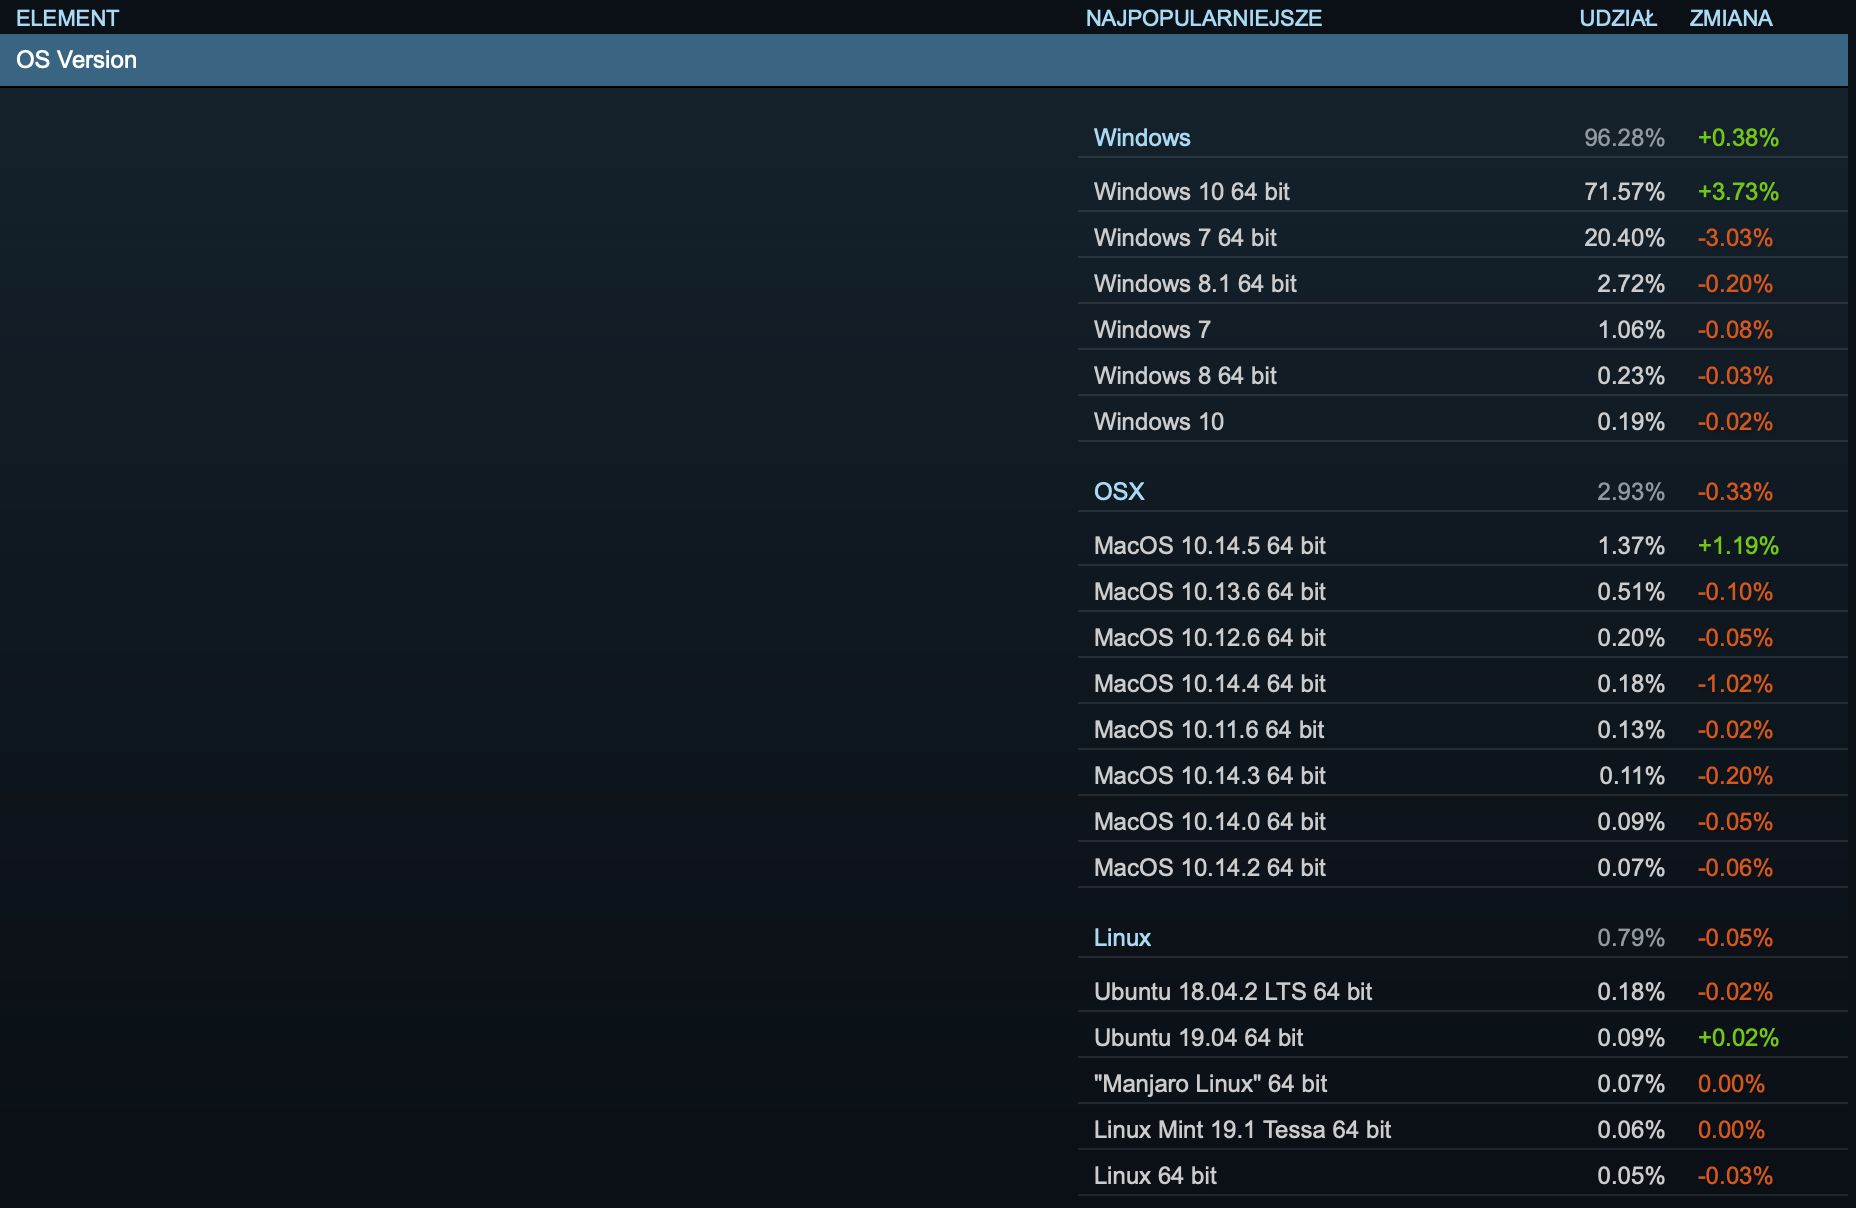The image size is (1856, 1208).
Task: Click the Windows total share 96.28%
Action: 1624,138
